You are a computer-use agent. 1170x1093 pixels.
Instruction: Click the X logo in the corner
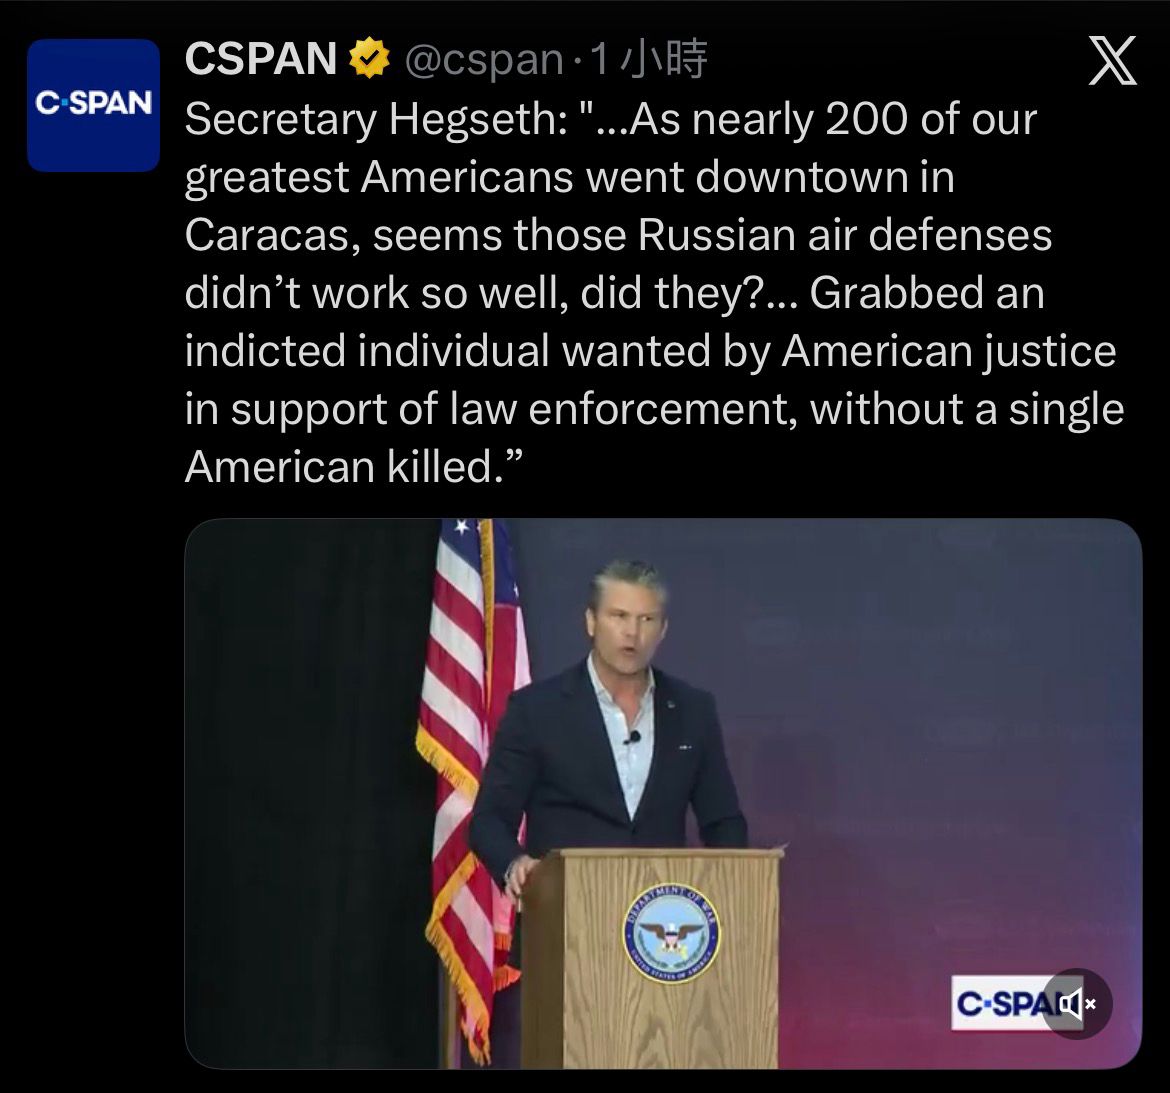point(1112,61)
